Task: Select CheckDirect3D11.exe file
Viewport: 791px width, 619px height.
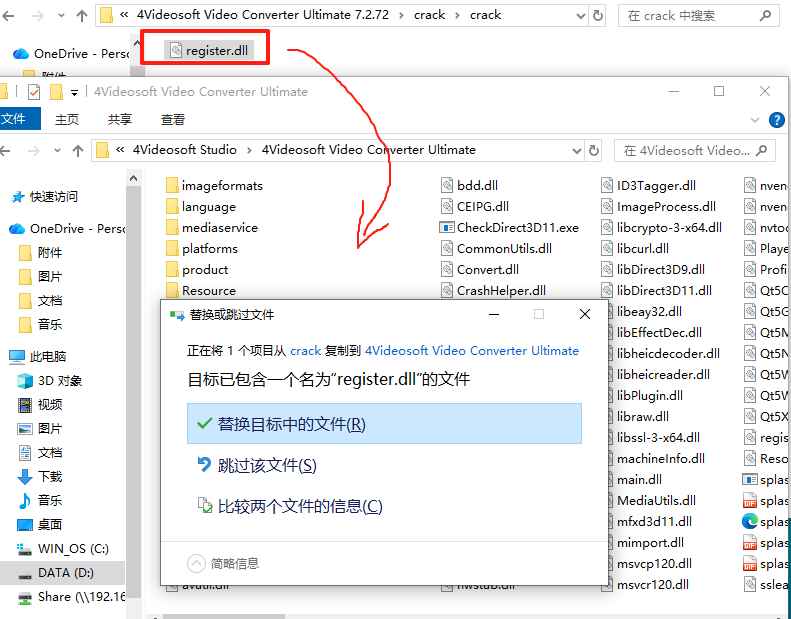Action: pos(510,228)
